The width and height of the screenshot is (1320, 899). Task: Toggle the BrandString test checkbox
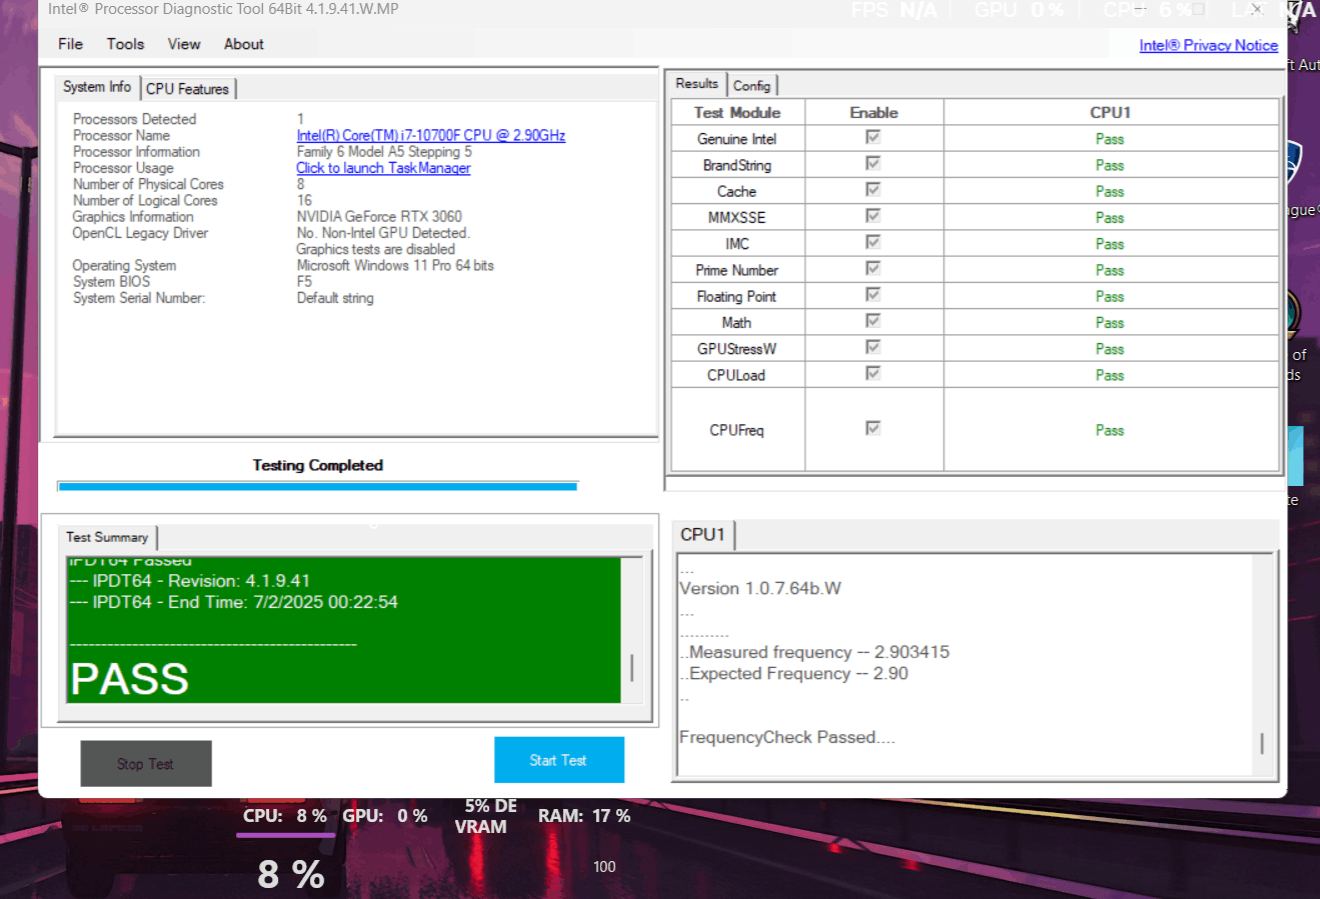(873, 163)
